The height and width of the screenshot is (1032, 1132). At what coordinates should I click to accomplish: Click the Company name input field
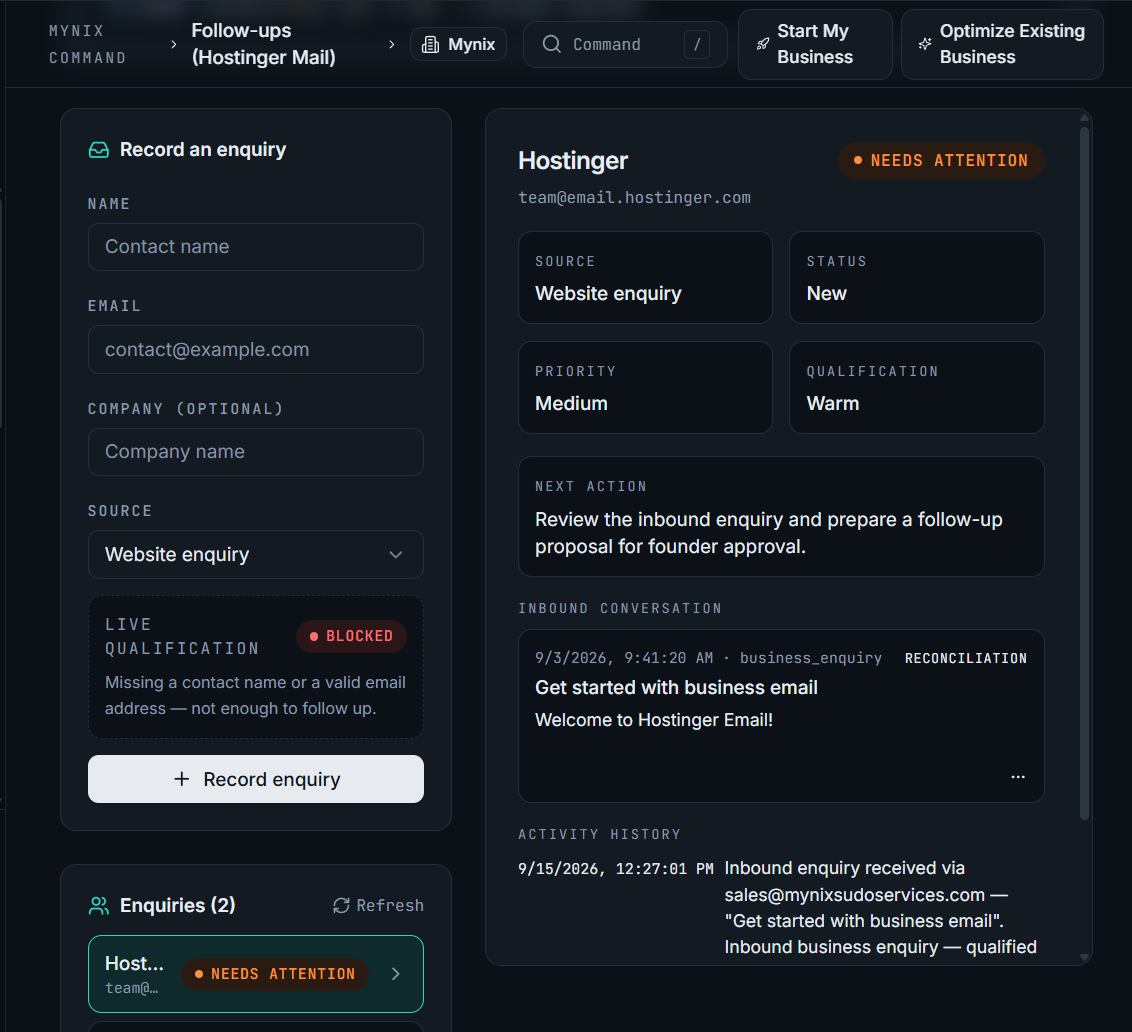tap(256, 452)
